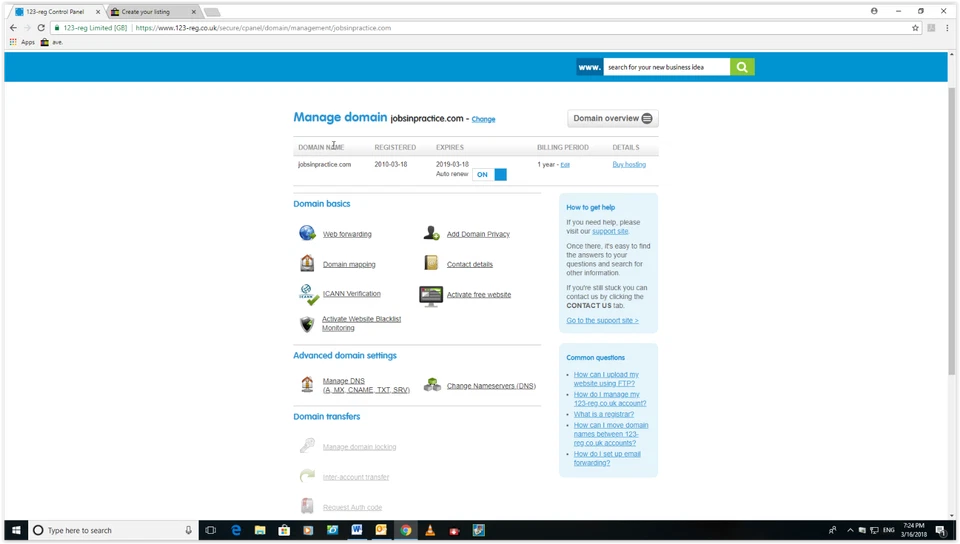Click the Add Domain Privacy person icon
The width and height of the screenshot is (960, 544).
click(x=431, y=233)
